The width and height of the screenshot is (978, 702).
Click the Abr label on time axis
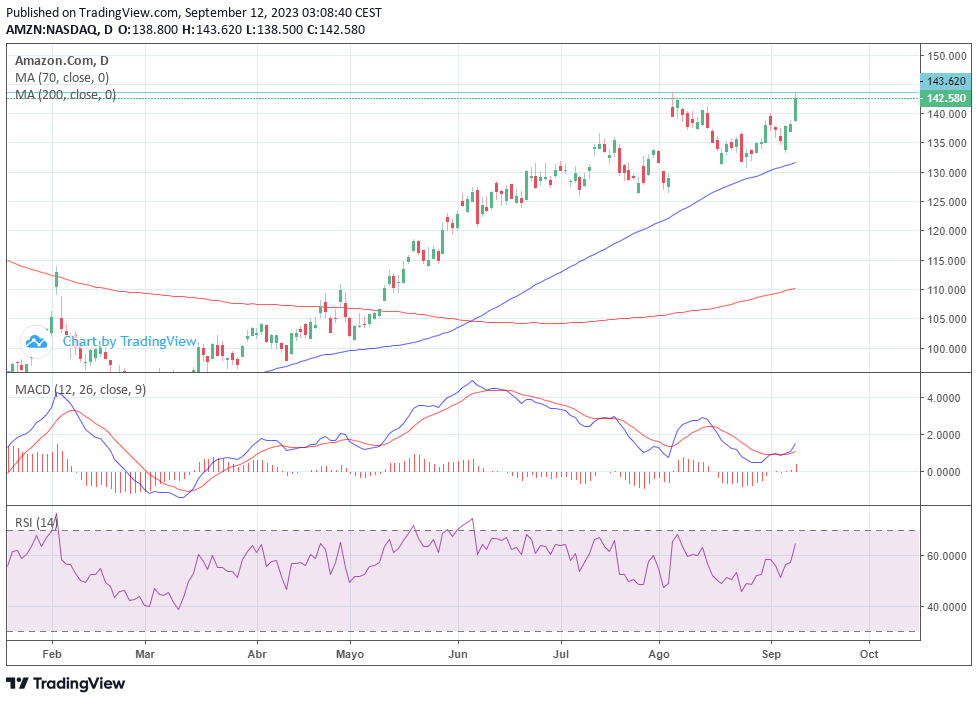tap(257, 654)
